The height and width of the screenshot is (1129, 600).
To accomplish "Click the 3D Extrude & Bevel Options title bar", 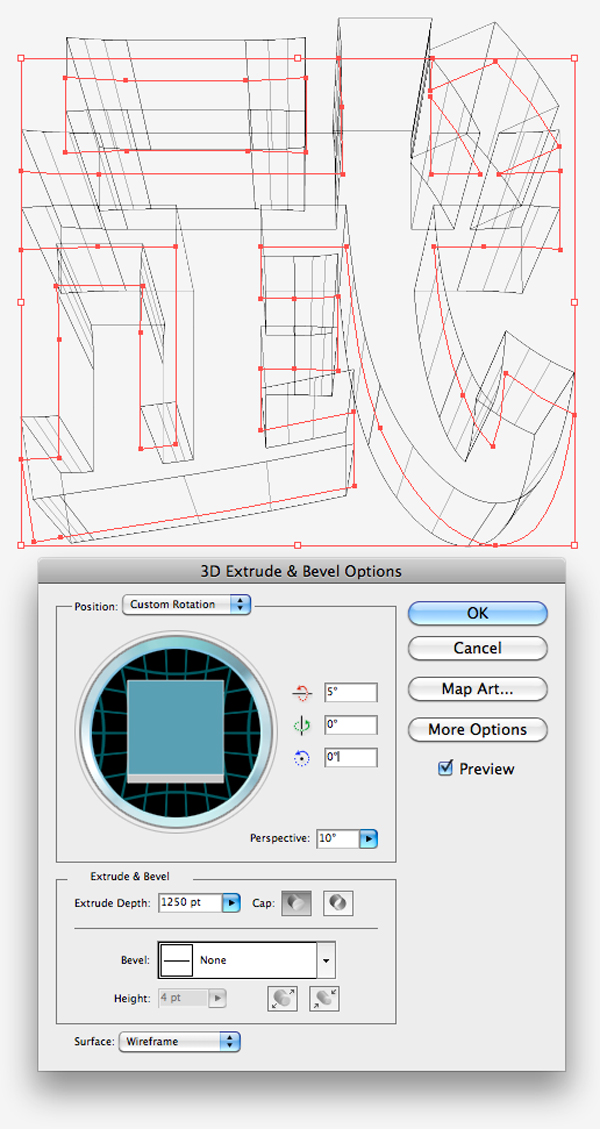I will pyautogui.click(x=301, y=571).
